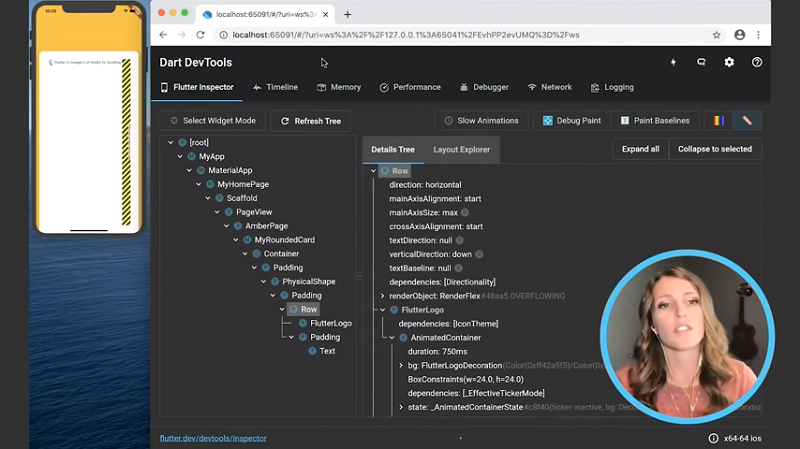Expand bg: FlutterLogoDecoration entry

tap(401, 365)
